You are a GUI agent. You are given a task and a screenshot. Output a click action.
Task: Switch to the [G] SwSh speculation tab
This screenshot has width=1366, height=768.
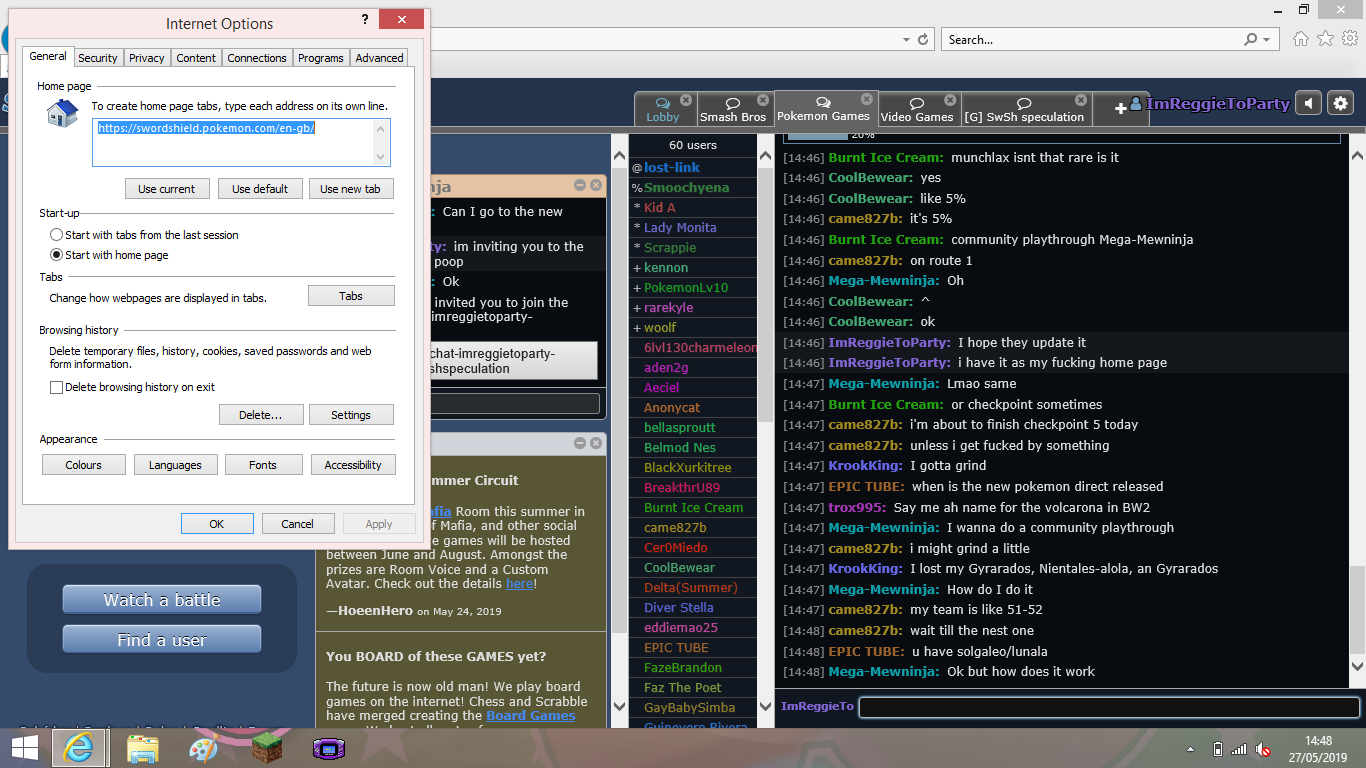point(1024,109)
